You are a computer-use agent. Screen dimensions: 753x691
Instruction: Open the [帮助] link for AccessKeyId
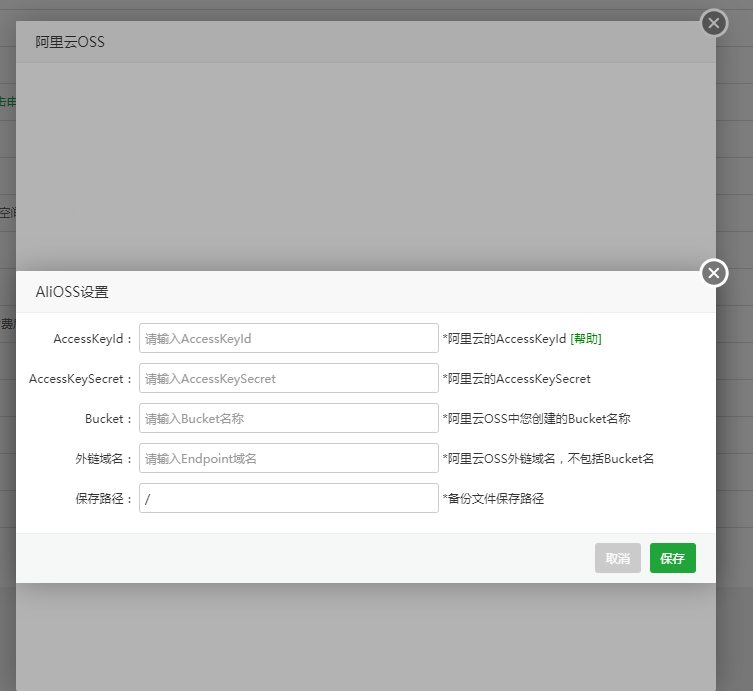[x=586, y=339]
